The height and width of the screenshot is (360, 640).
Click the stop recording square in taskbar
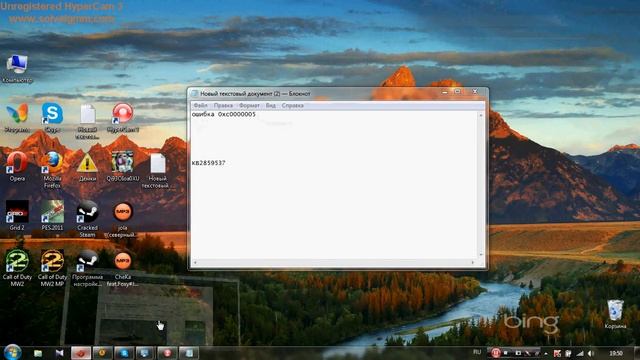pos(507,353)
